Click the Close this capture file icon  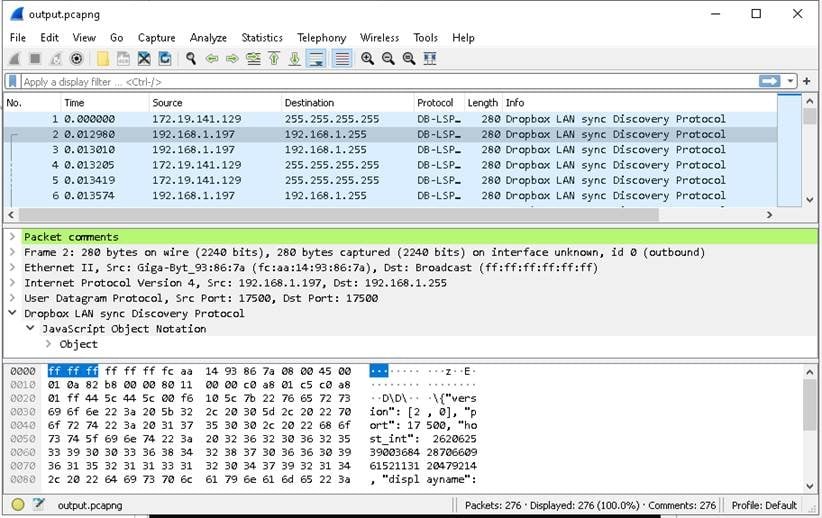[x=144, y=59]
